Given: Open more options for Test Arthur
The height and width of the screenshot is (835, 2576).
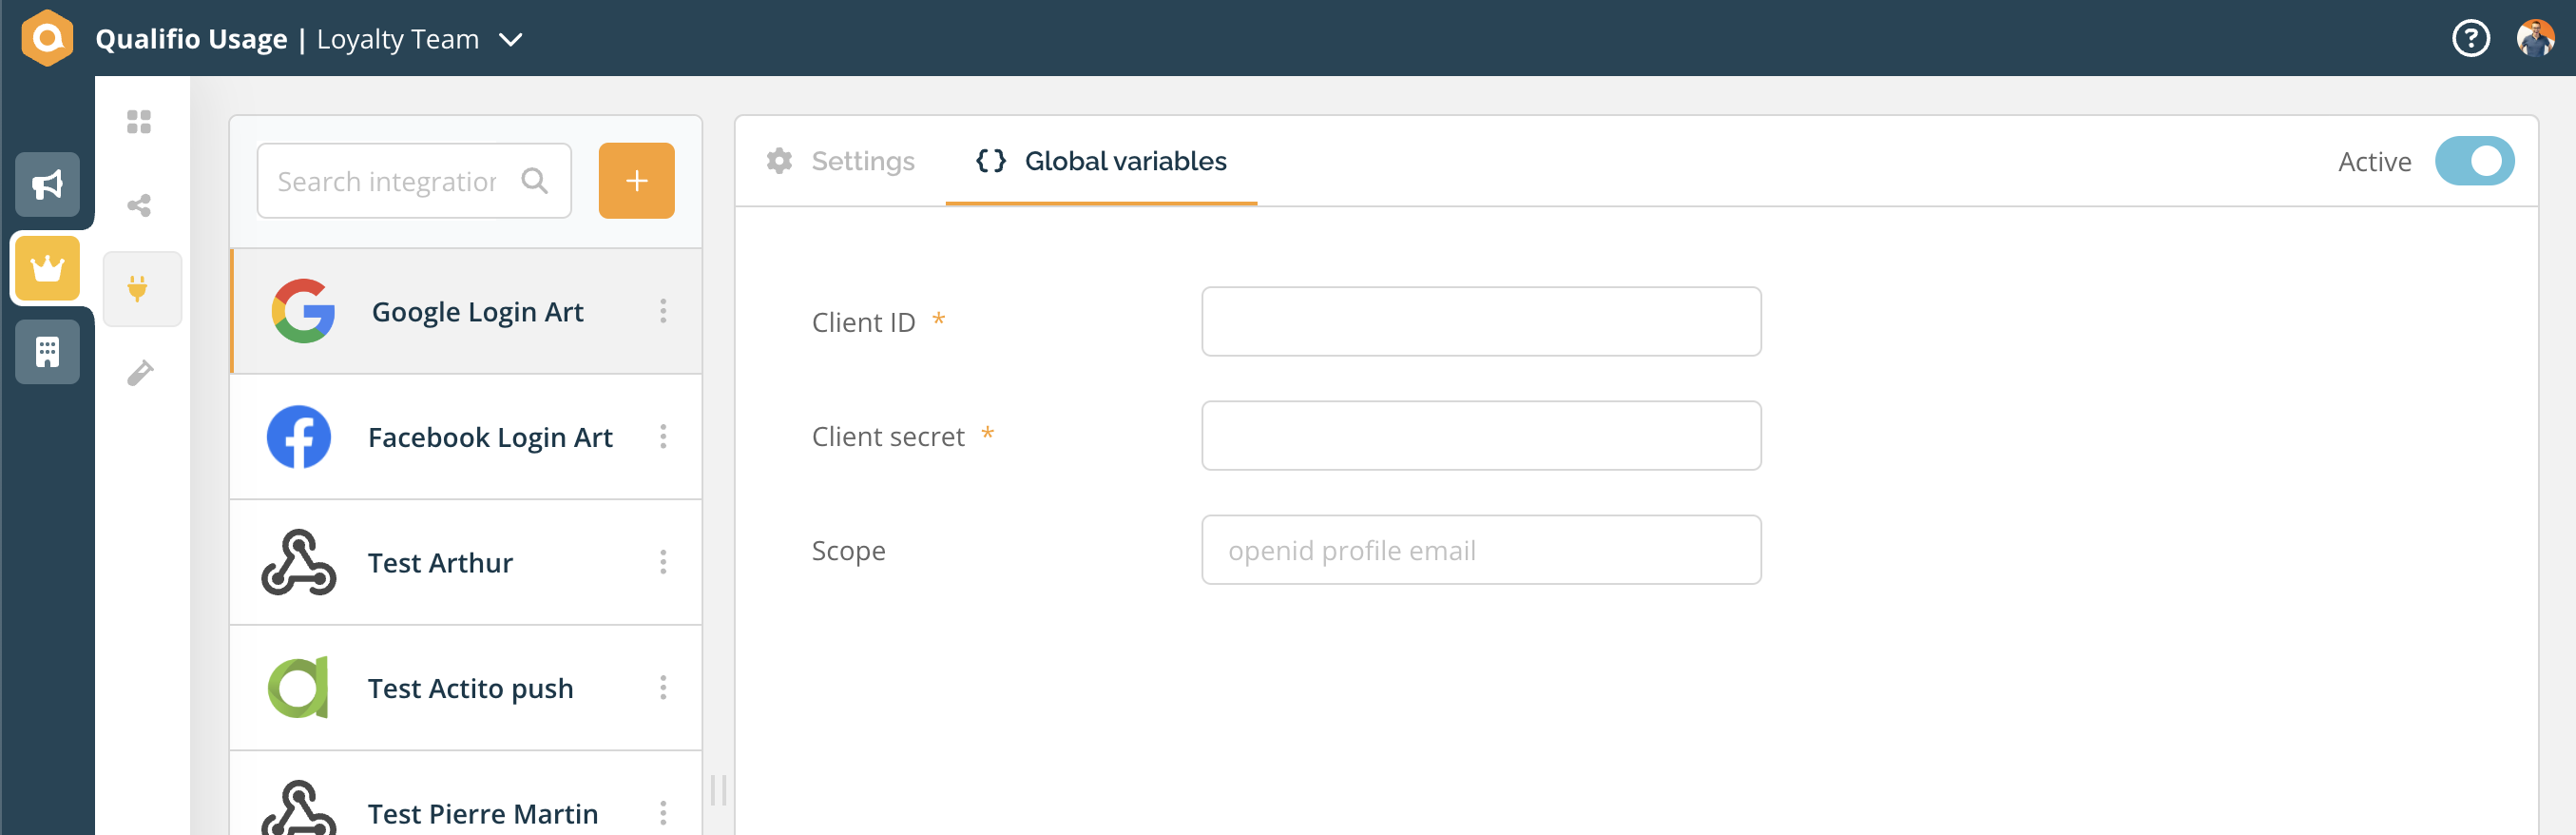Looking at the screenshot, I should (663, 562).
